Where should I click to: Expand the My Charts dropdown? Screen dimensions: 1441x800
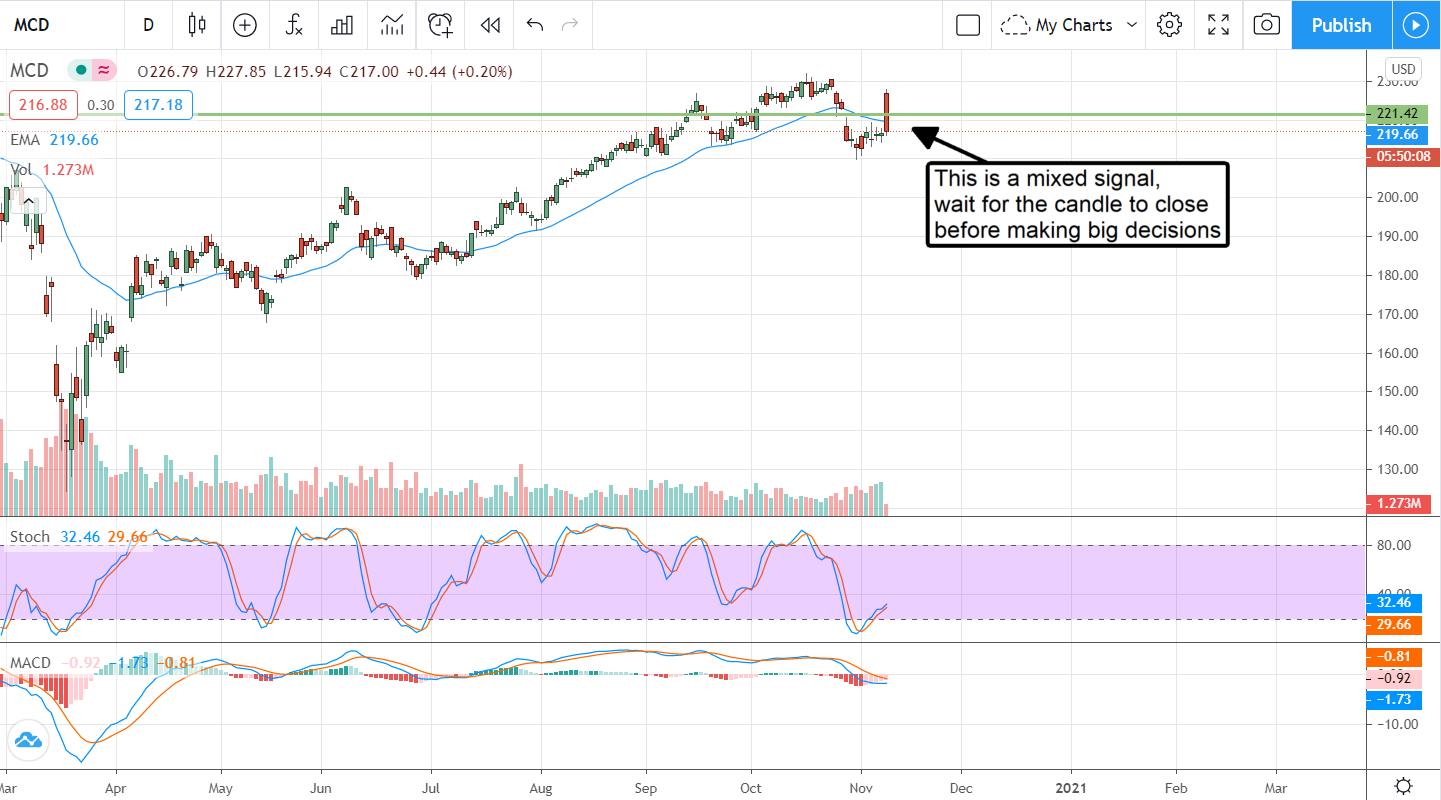(x=1071, y=25)
